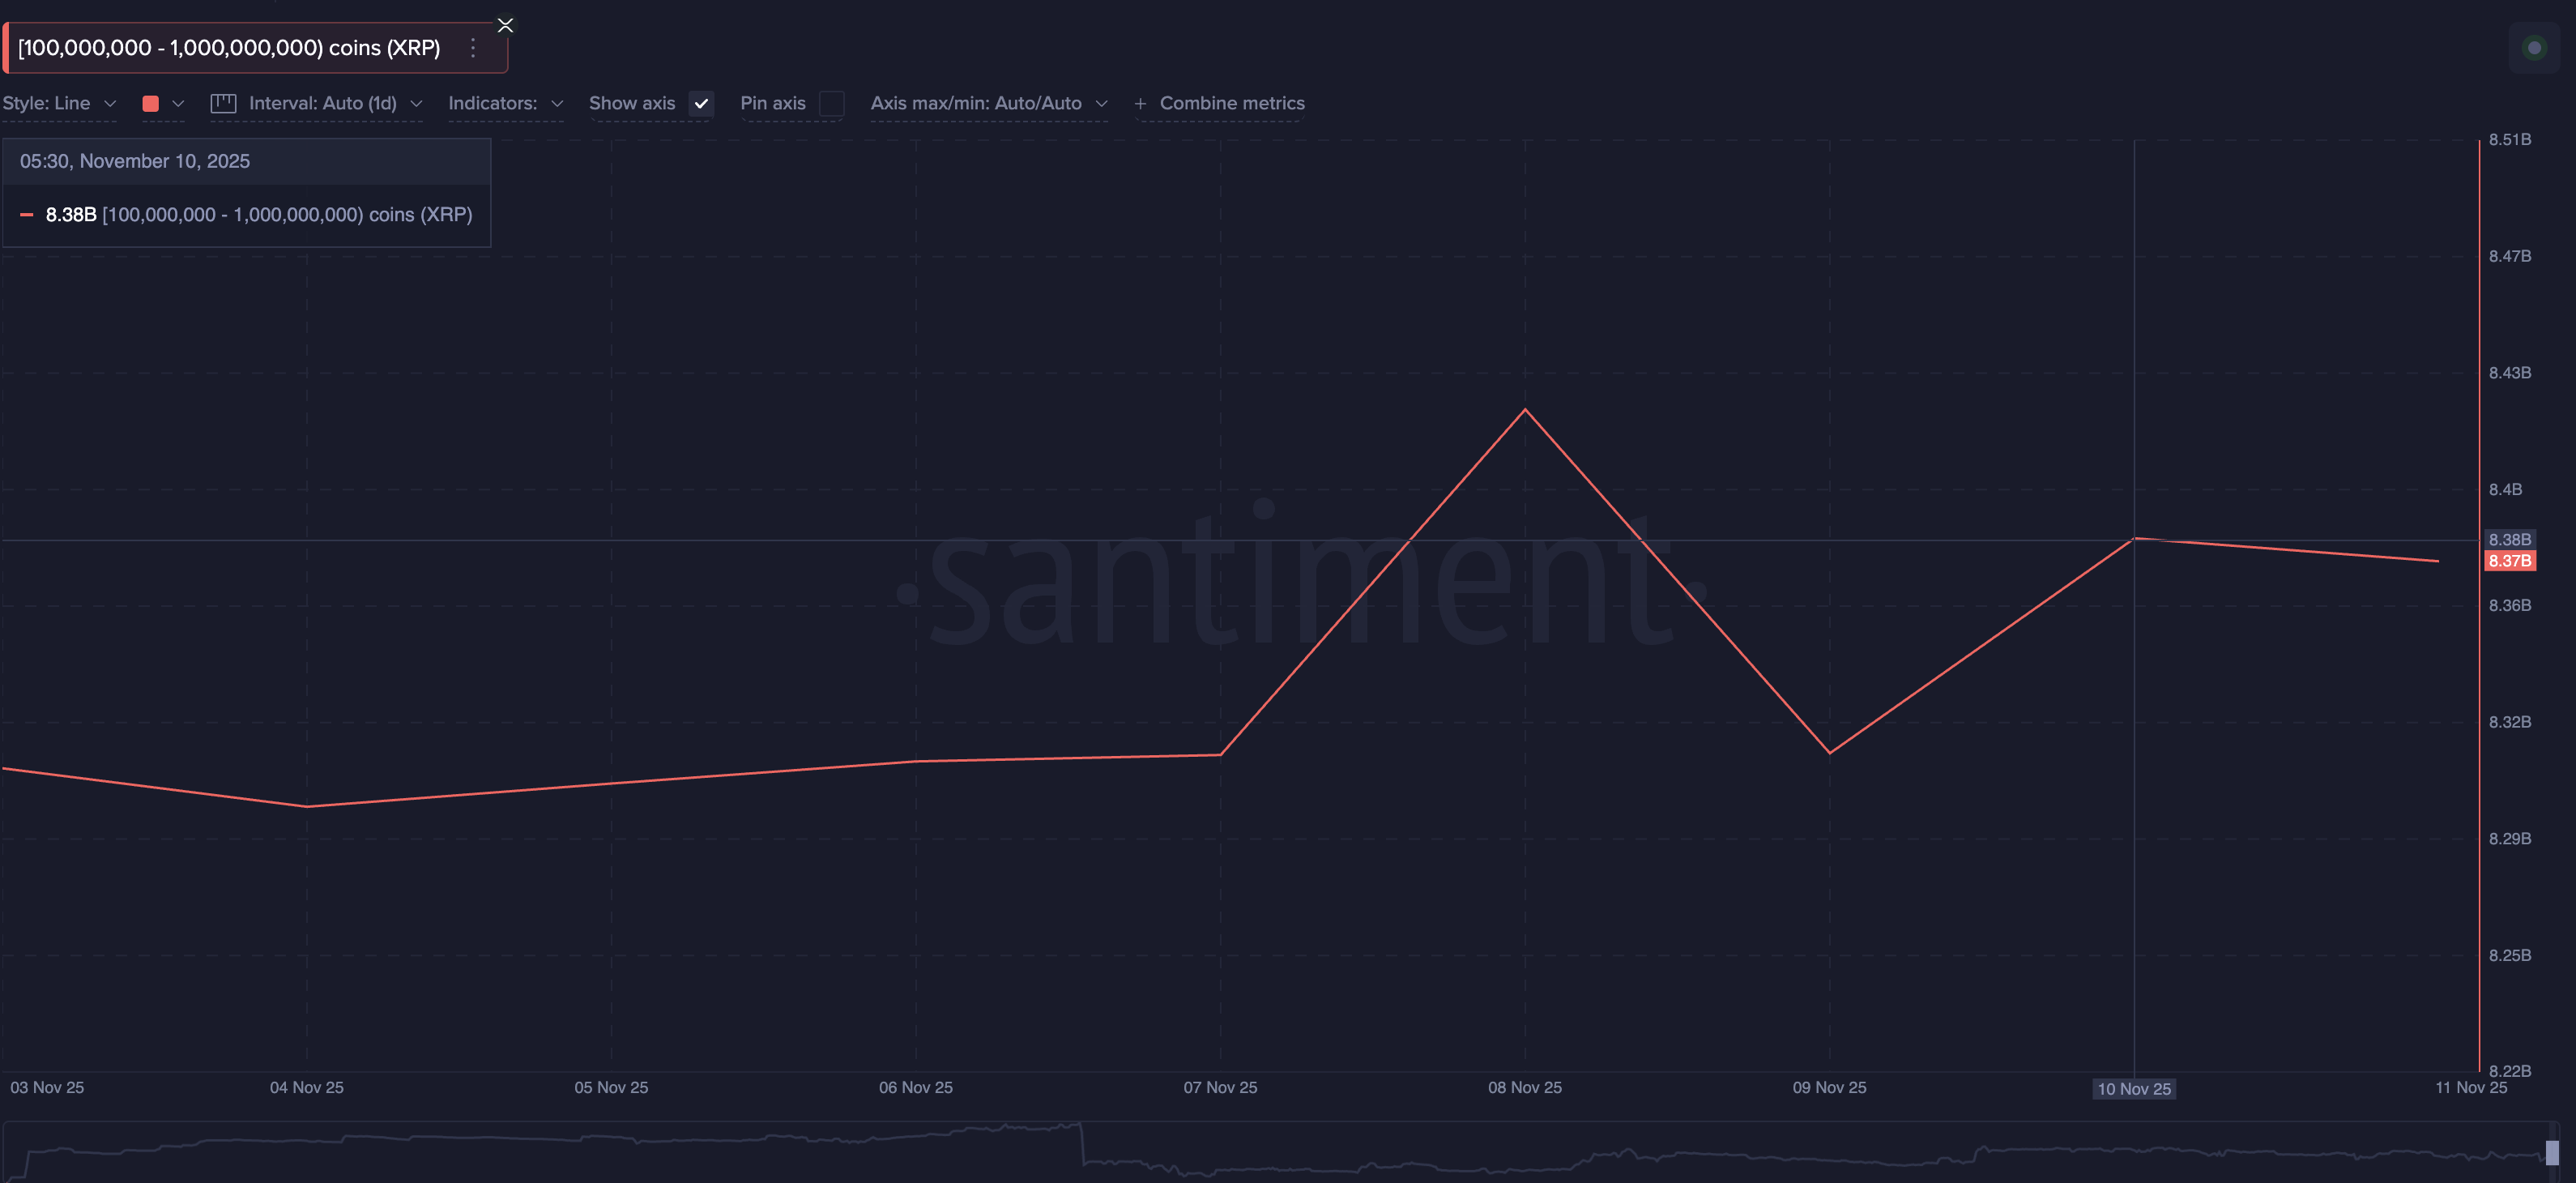
Task: Click the plus icon beside Combine metrics
Action: pos(1140,103)
